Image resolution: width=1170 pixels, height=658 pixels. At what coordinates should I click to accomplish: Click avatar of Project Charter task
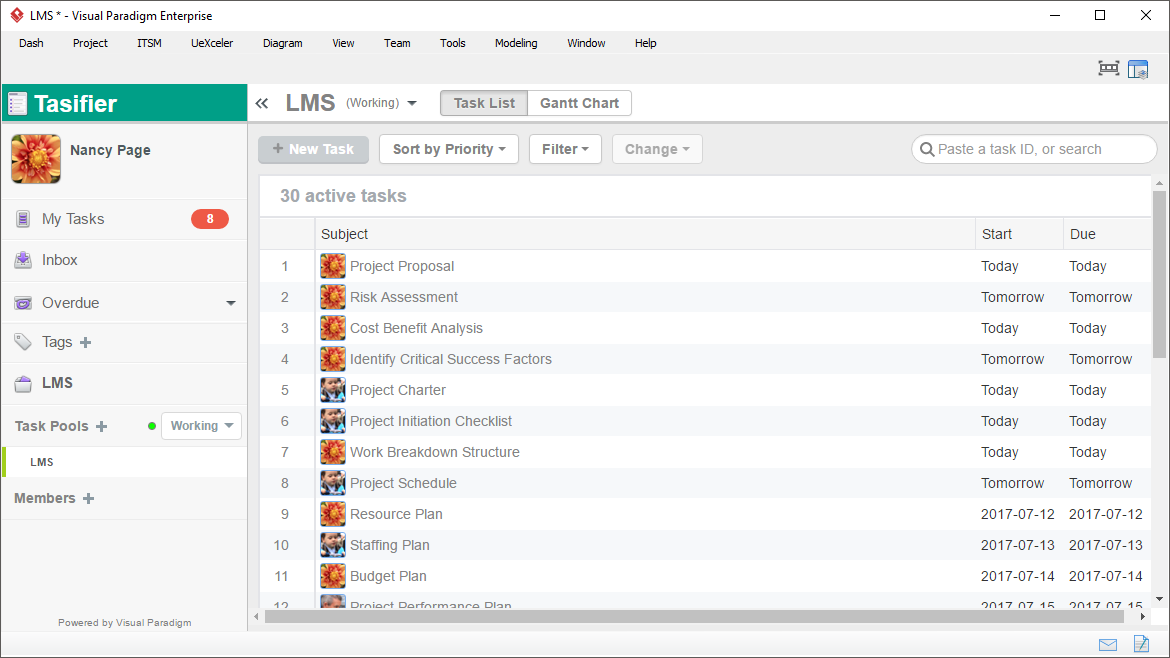click(333, 389)
